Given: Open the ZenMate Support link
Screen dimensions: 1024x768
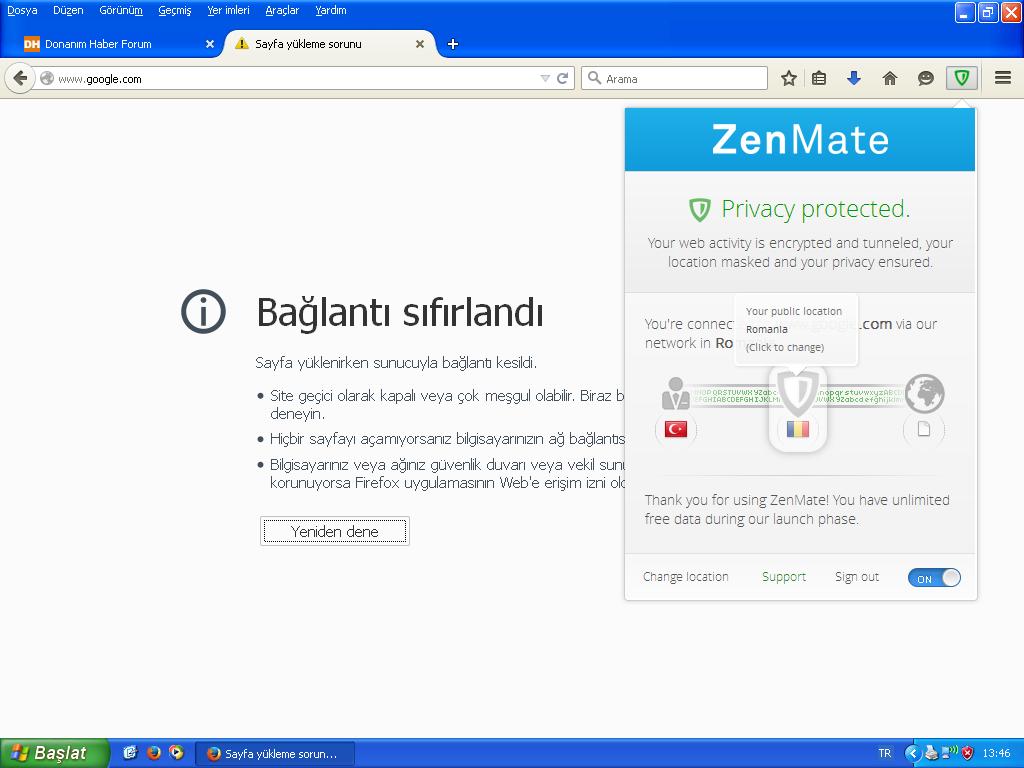Looking at the screenshot, I should click(x=784, y=577).
